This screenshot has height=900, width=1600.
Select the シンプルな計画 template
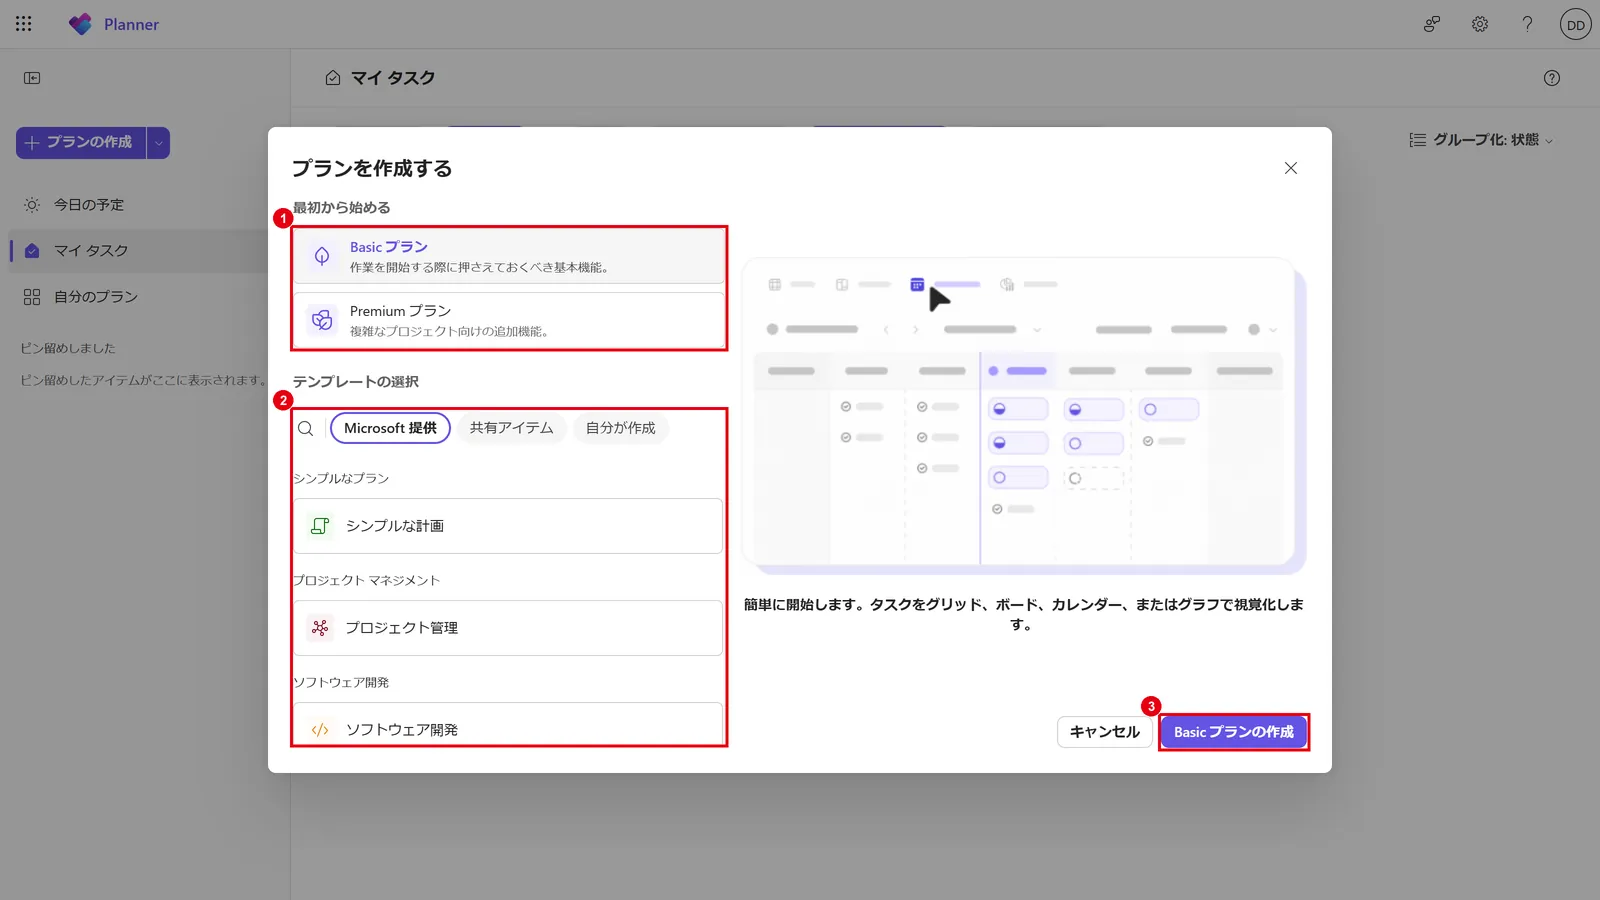[x=508, y=526]
